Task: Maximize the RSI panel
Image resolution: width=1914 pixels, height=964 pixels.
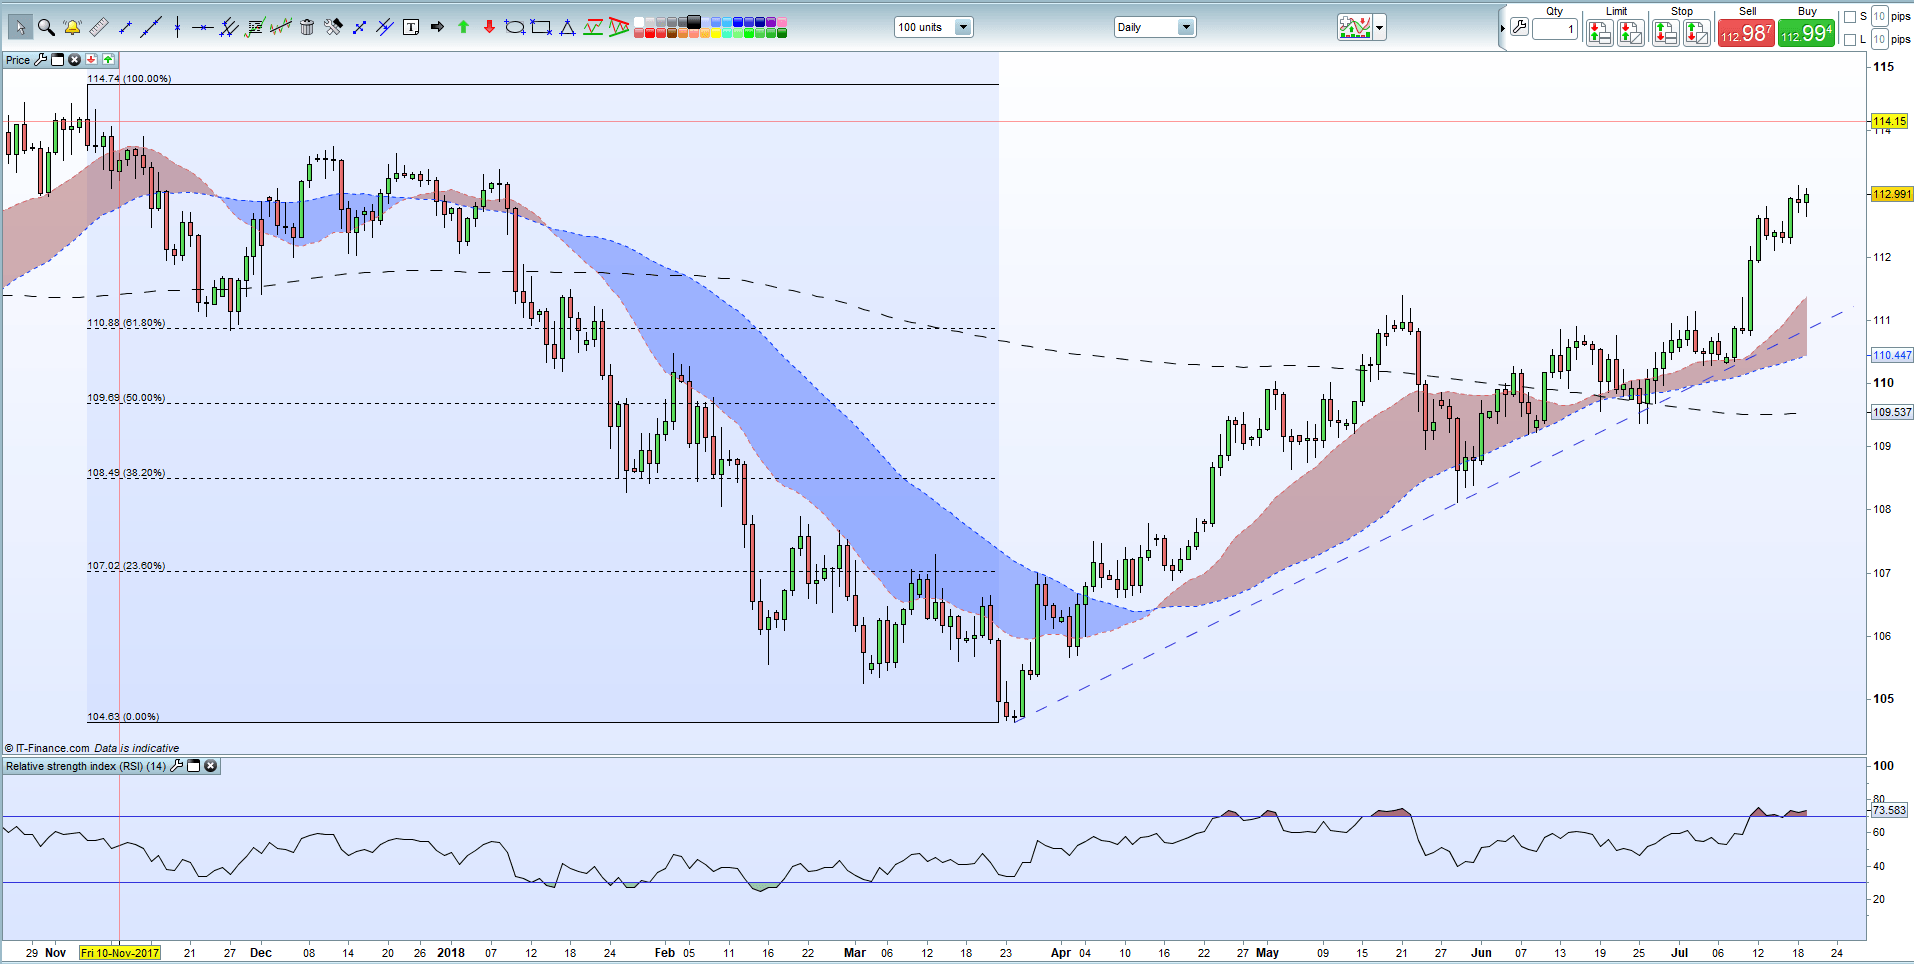Action: pyautogui.click(x=194, y=766)
